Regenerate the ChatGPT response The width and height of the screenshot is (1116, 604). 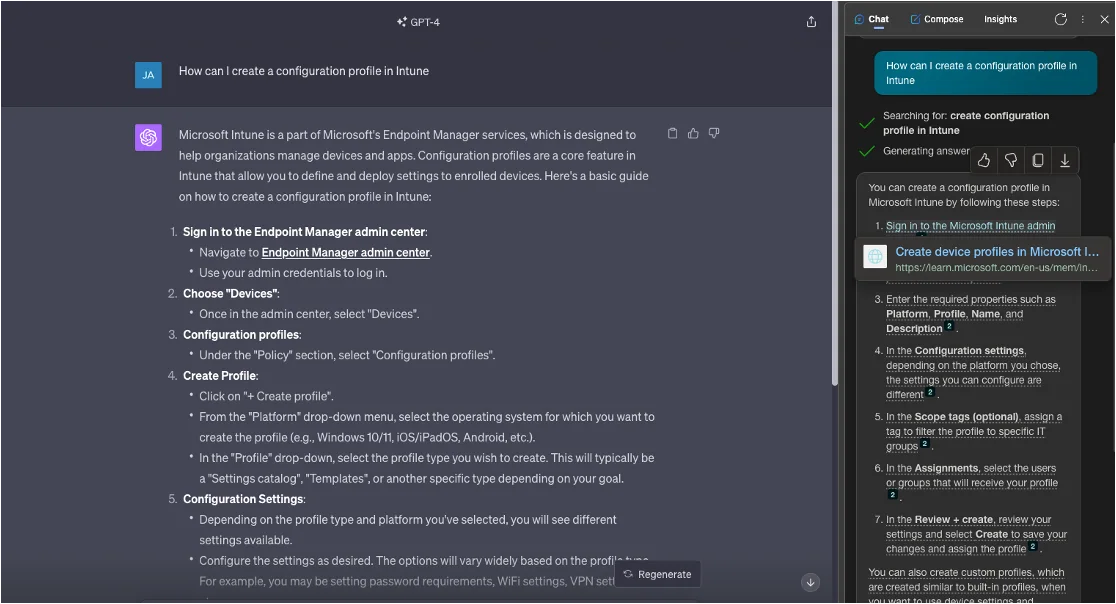[658, 574]
